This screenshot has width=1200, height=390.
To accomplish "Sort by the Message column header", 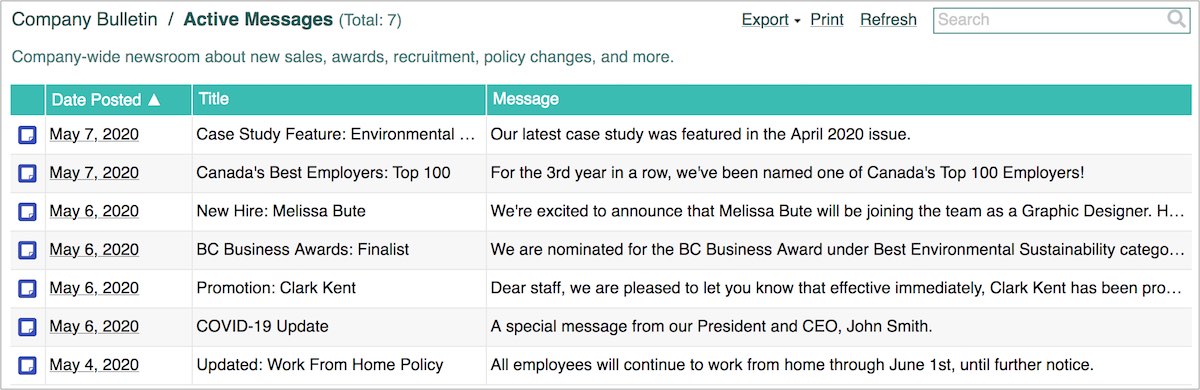I will tap(526, 99).
